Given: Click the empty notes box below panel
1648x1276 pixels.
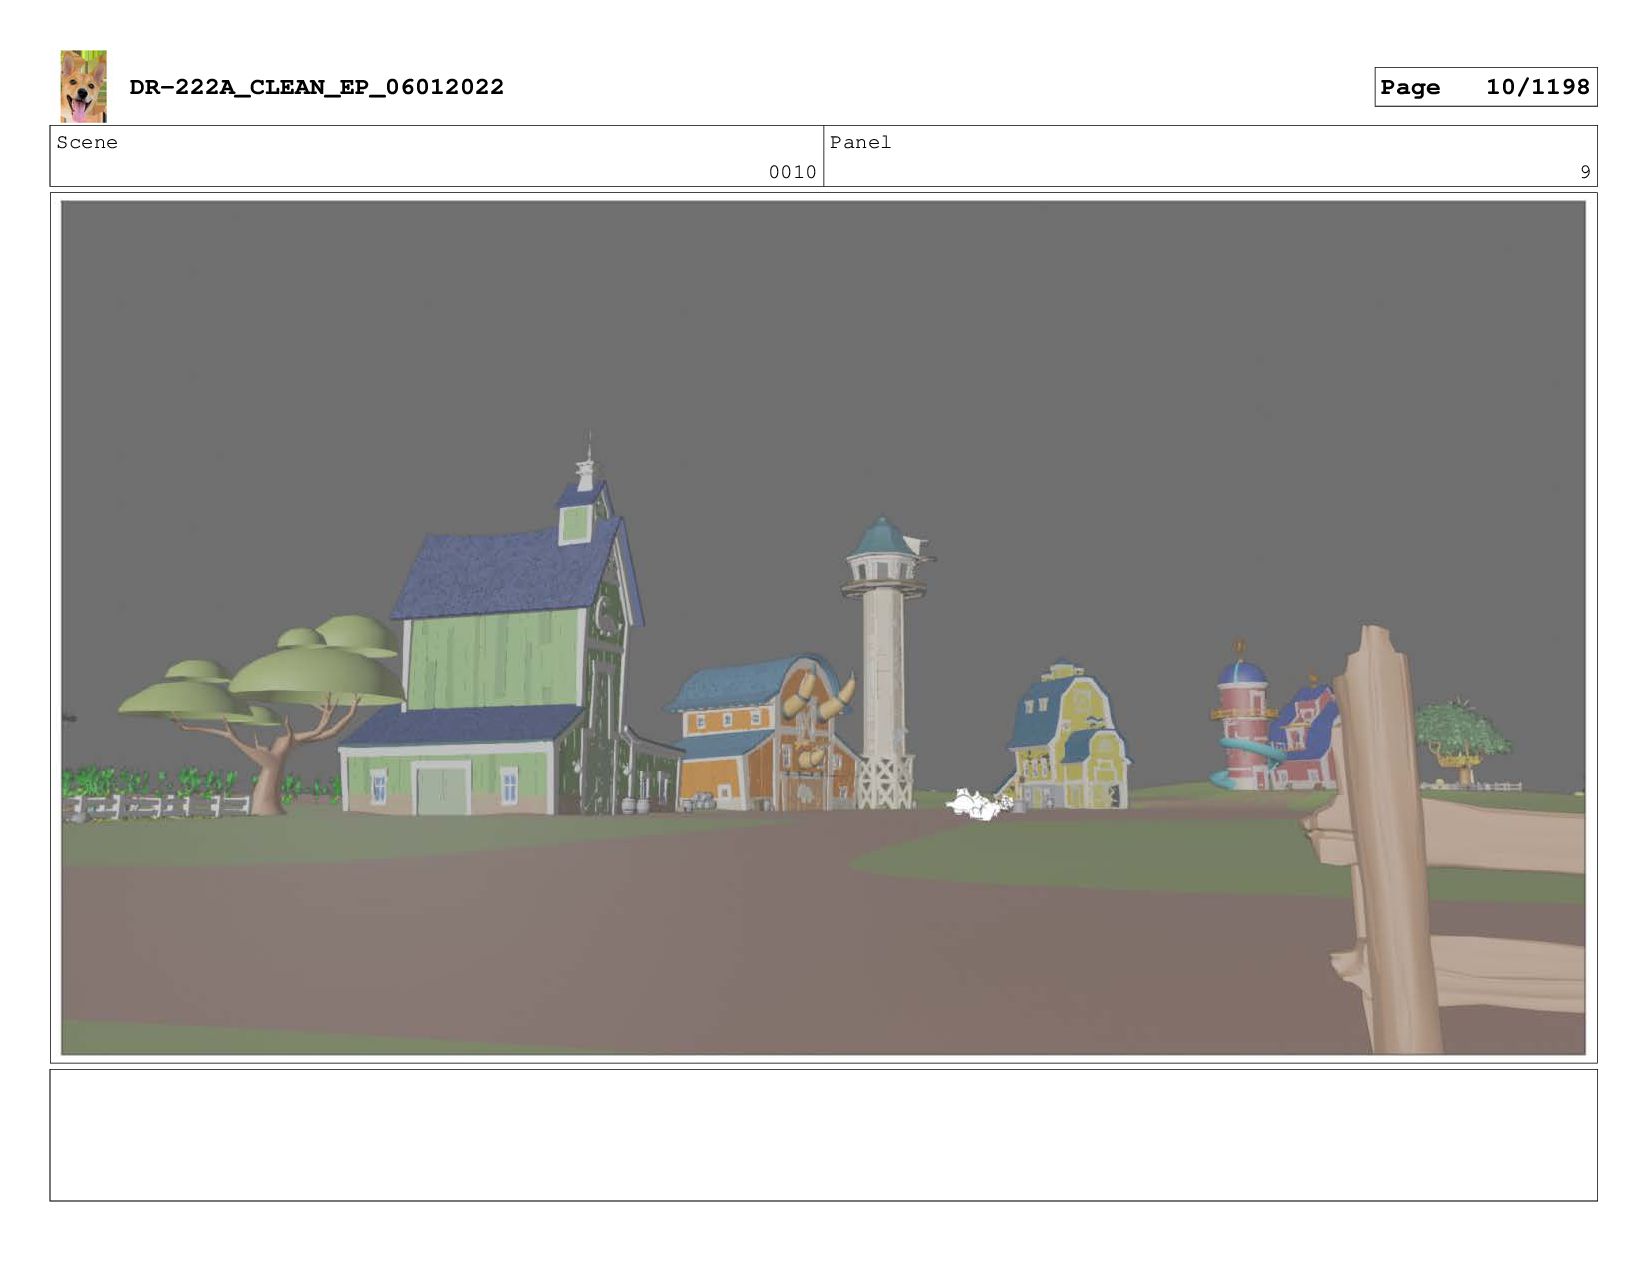Looking at the screenshot, I should coord(823,1135).
